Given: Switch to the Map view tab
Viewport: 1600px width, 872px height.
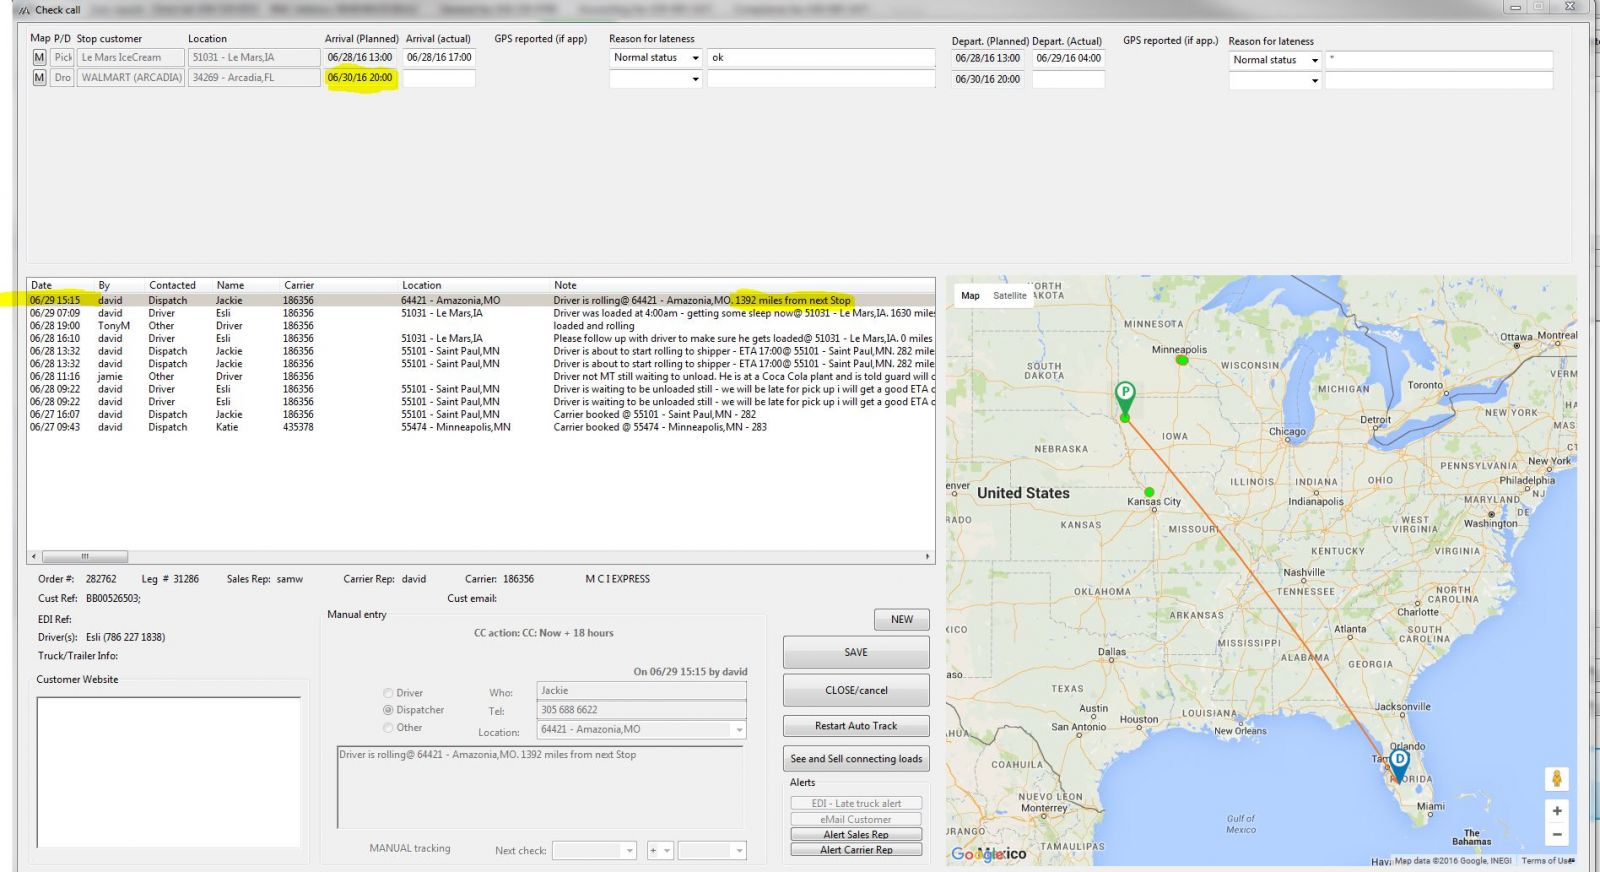Looking at the screenshot, I should [x=970, y=296].
